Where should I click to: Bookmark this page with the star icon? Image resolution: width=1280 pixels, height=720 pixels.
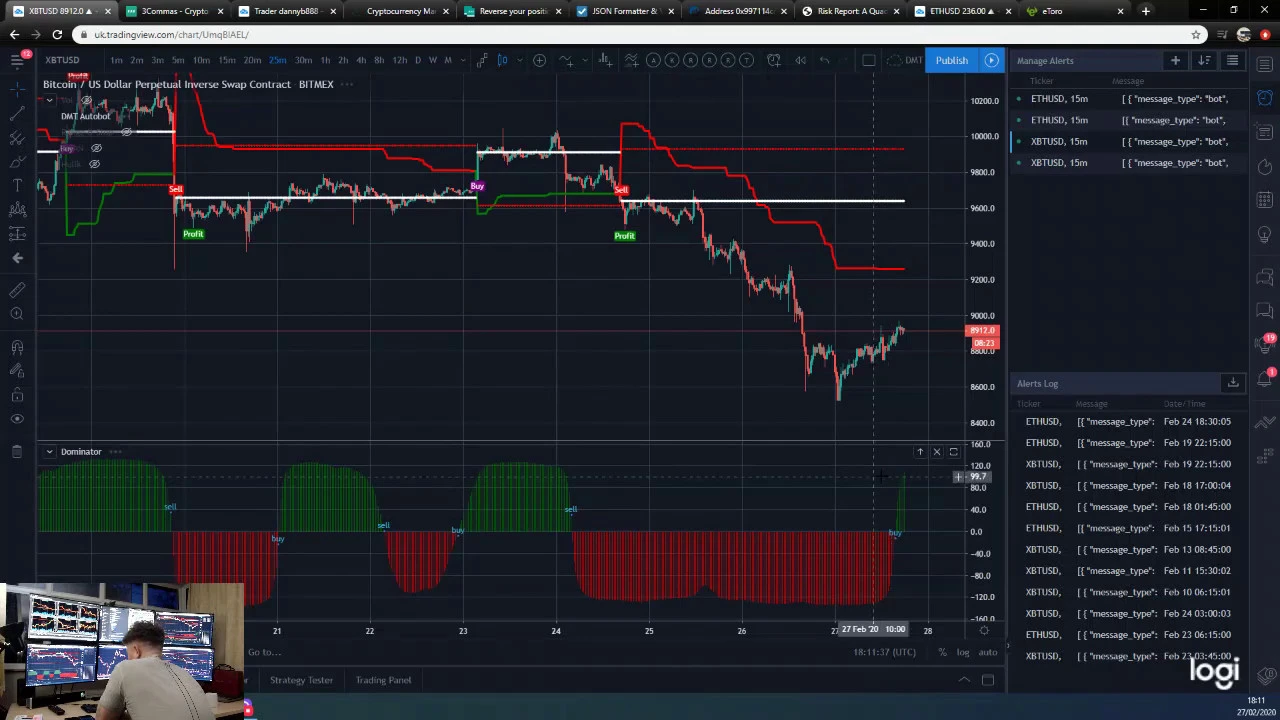tap(1196, 34)
